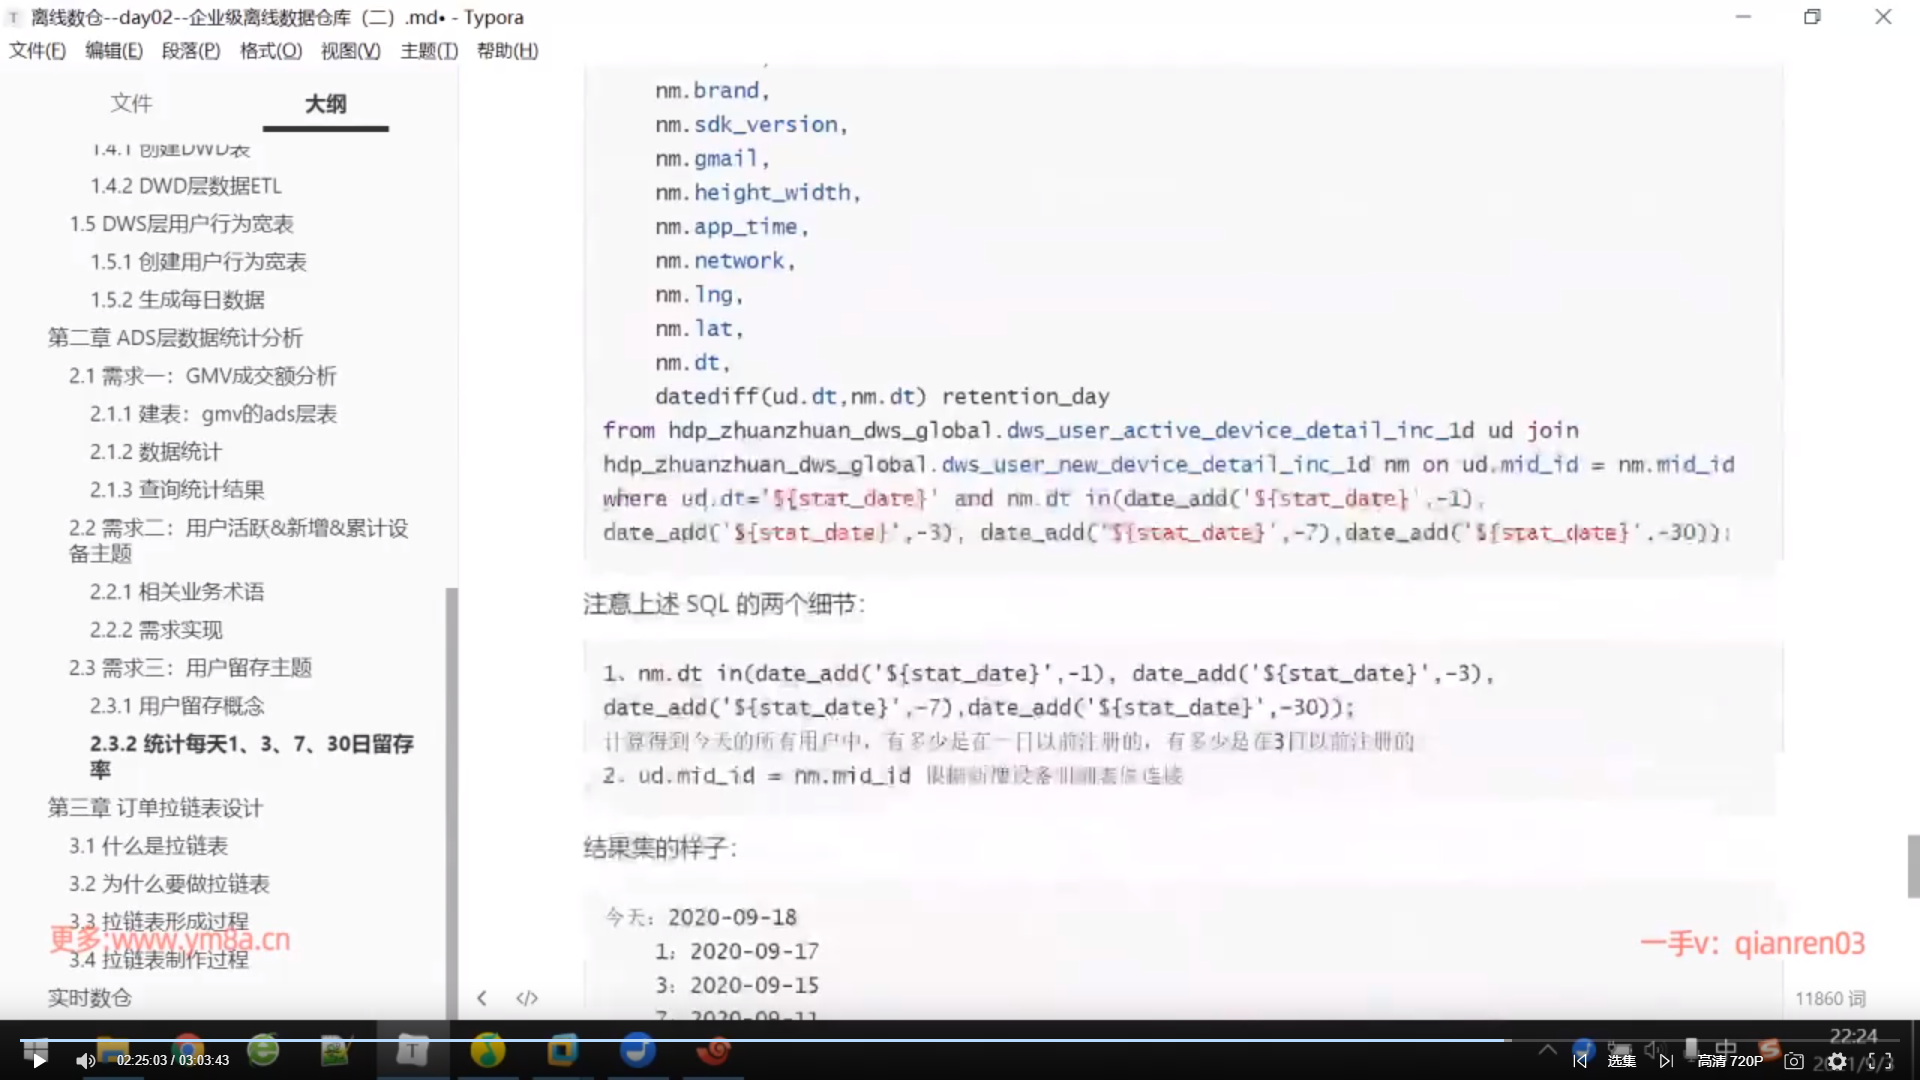Screen dimensions: 1920x1080
Task: Jump to 第三章 订单拉链表设计 heading
Action: pyautogui.click(x=155, y=808)
